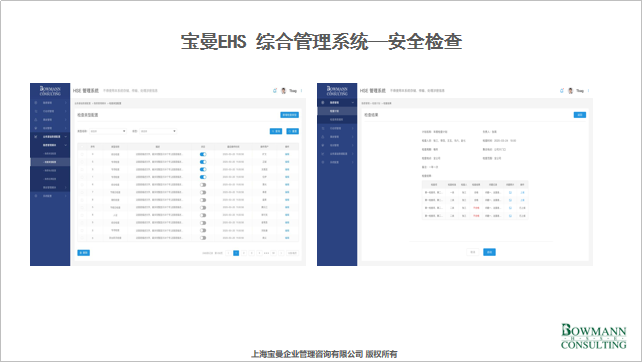This screenshot has width=643, height=362.
Task: Click blue delete button below the left table
Action: [x=84, y=253]
